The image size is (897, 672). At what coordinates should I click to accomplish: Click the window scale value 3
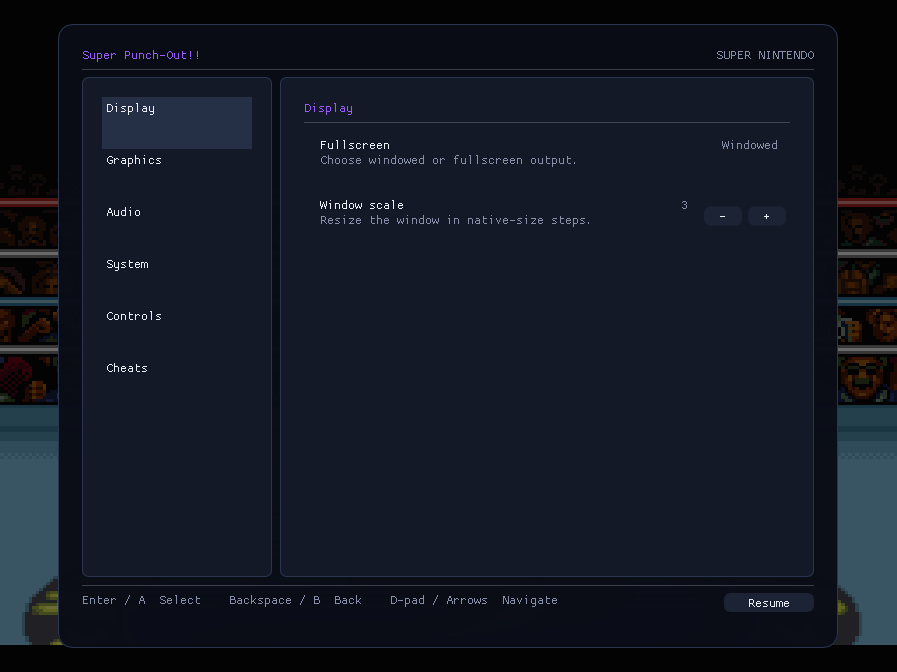tap(684, 205)
